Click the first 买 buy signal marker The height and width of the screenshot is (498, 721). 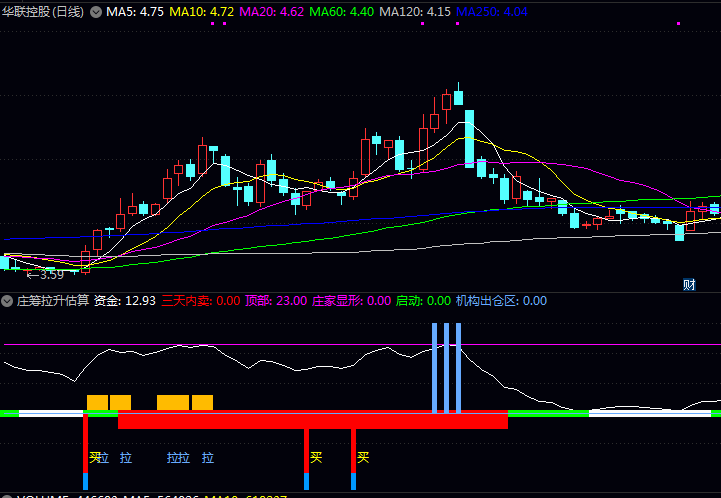point(95,458)
